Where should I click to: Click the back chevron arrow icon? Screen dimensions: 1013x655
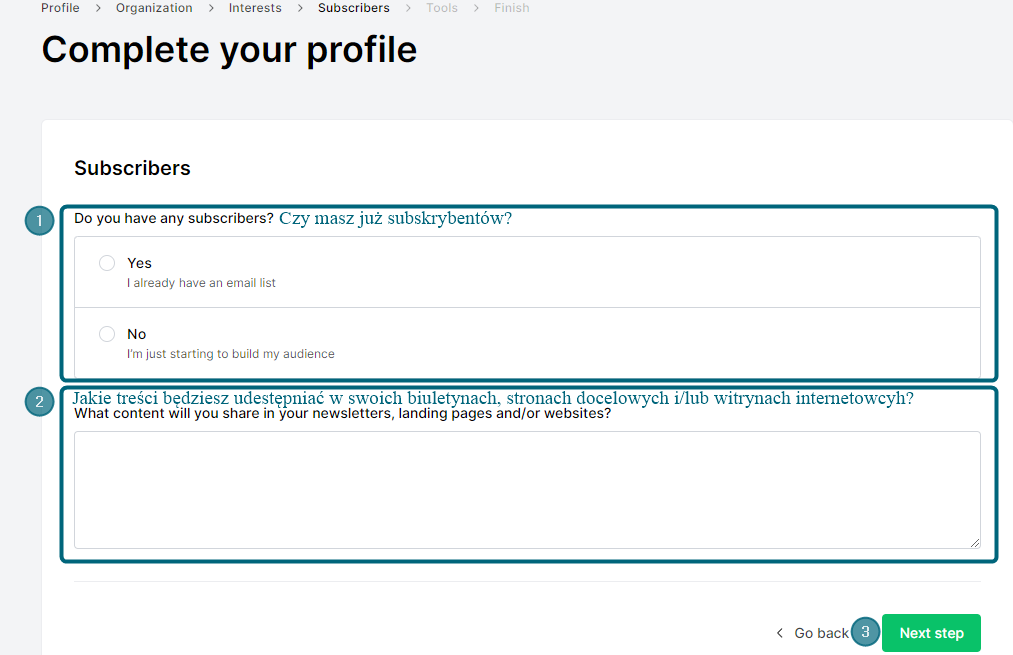tap(780, 633)
